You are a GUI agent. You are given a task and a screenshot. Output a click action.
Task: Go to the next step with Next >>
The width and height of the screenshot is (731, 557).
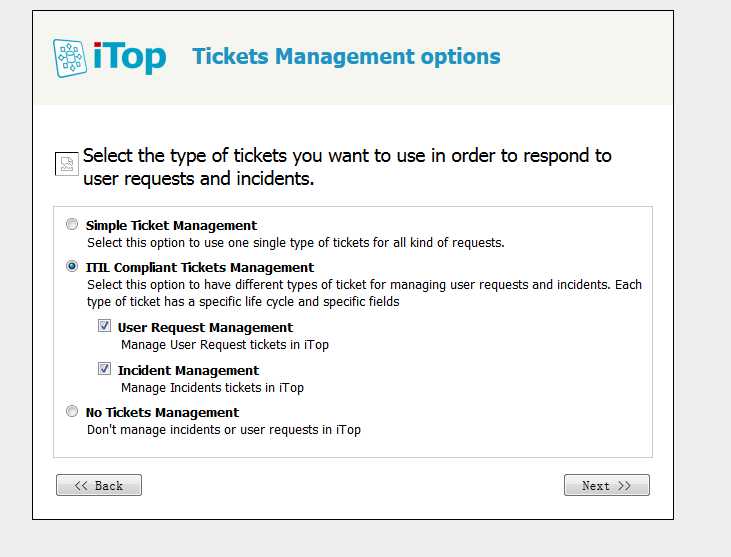point(607,485)
